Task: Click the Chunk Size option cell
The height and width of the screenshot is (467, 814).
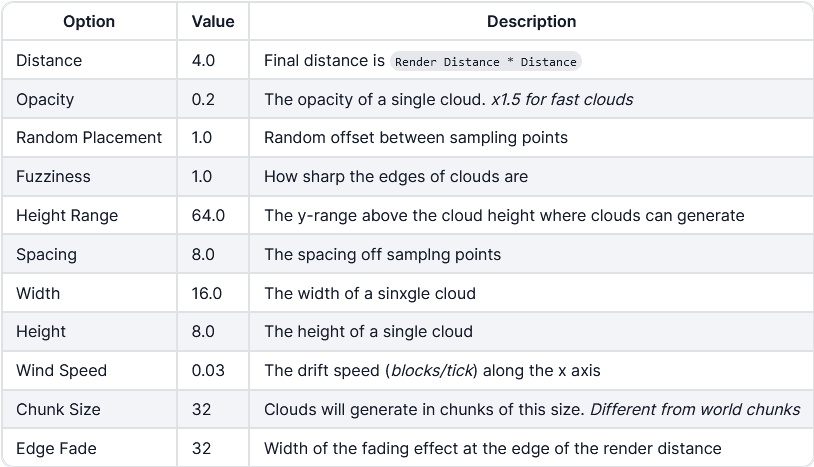Action: (58, 409)
